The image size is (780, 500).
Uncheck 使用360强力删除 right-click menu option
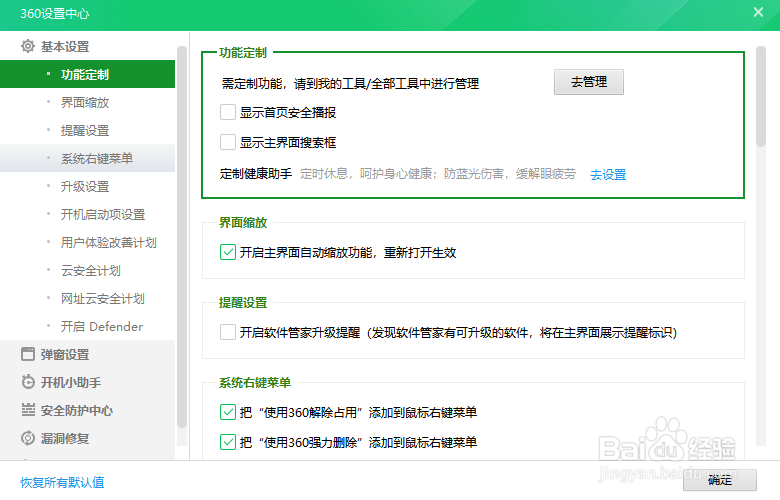tap(228, 442)
